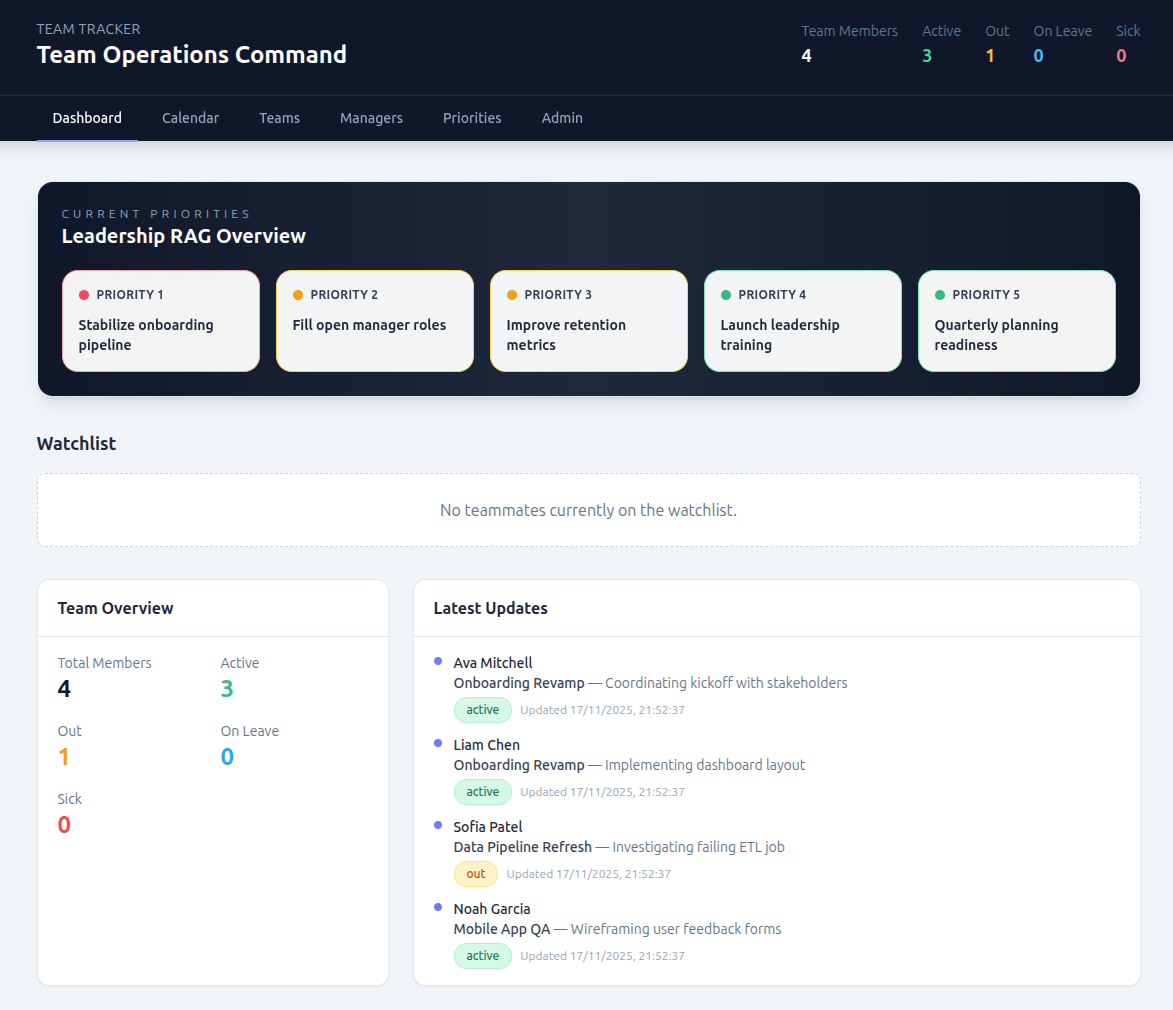Click the green Priority 5 status dot

point(940,295)
